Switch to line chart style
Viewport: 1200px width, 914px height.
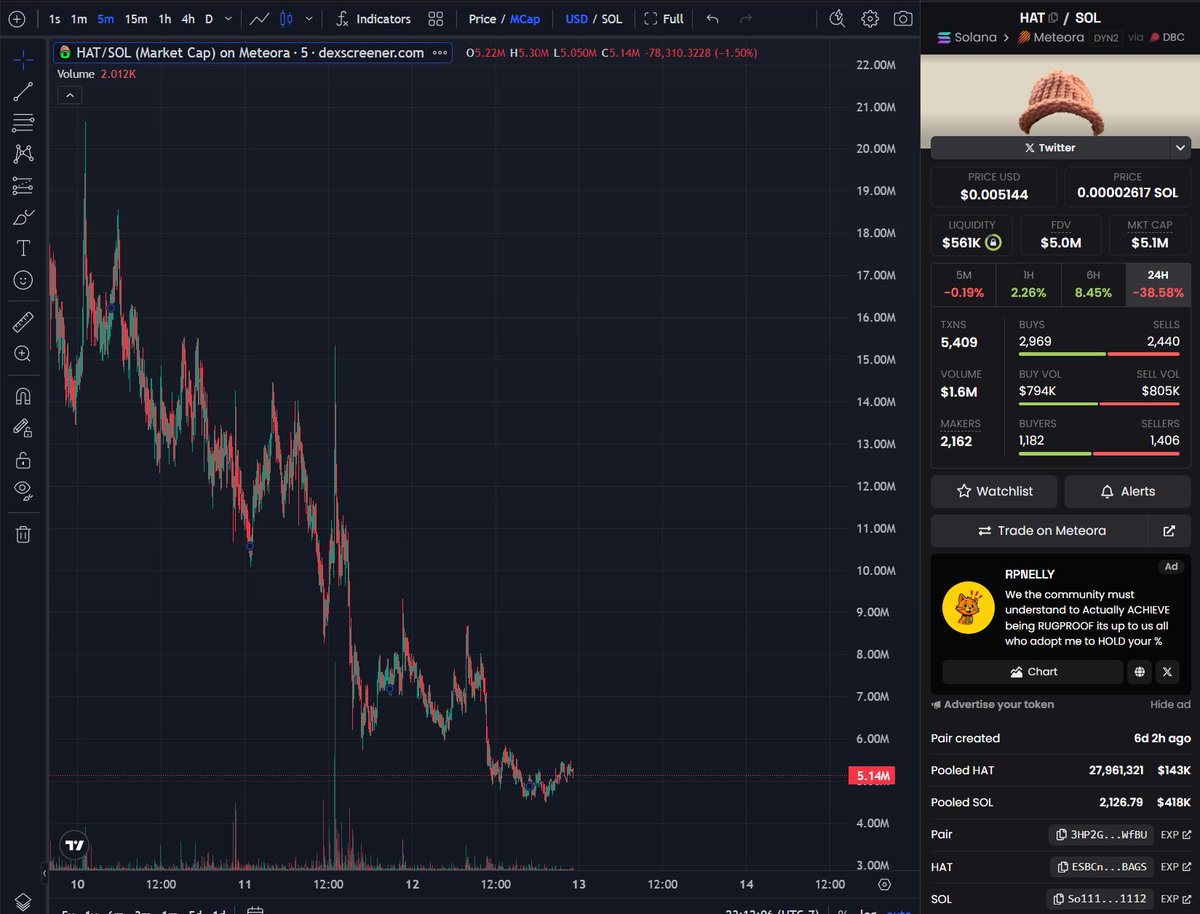pyautogui.click(x=260, y=19)
